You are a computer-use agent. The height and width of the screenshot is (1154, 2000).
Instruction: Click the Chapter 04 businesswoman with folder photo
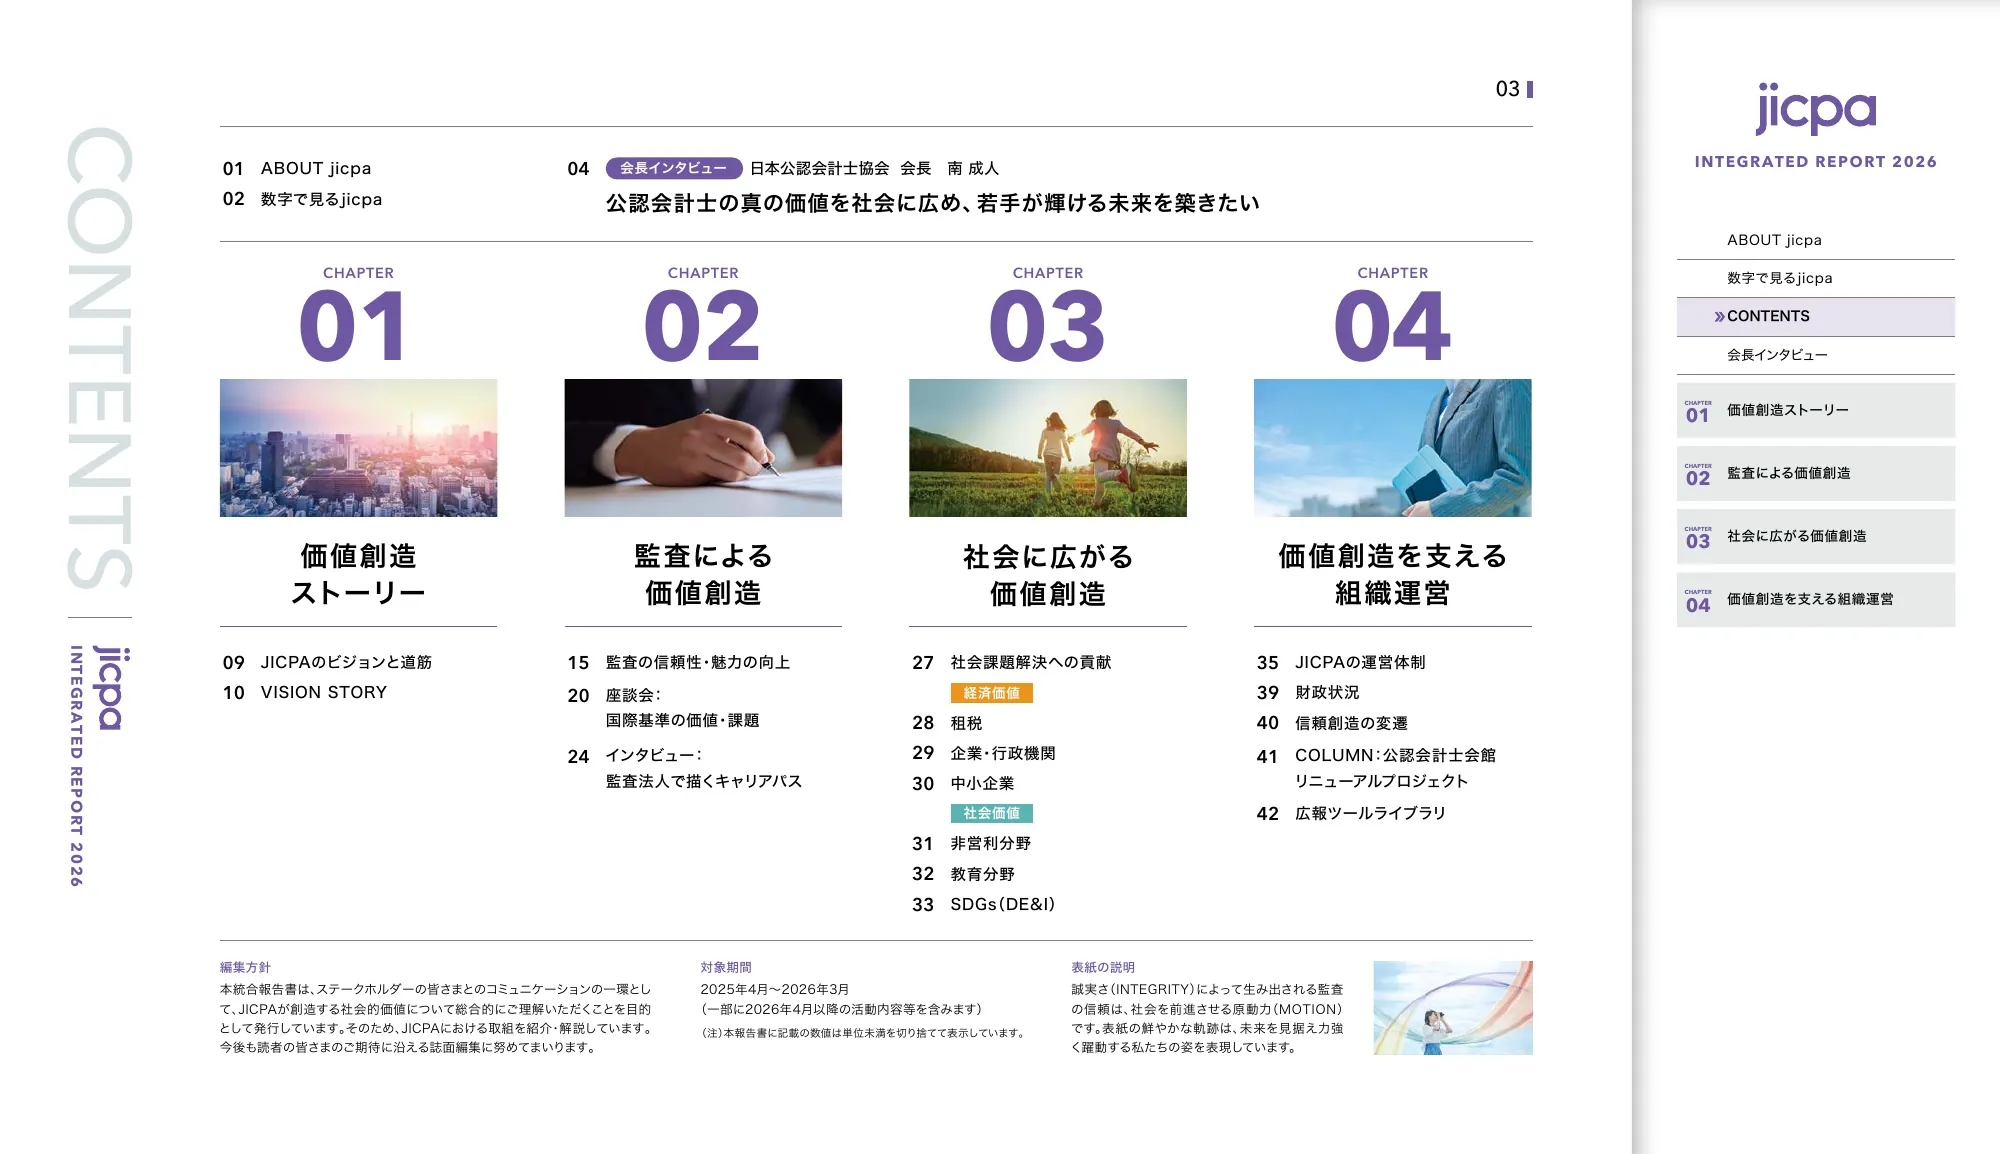click(x=1393, y=448)
